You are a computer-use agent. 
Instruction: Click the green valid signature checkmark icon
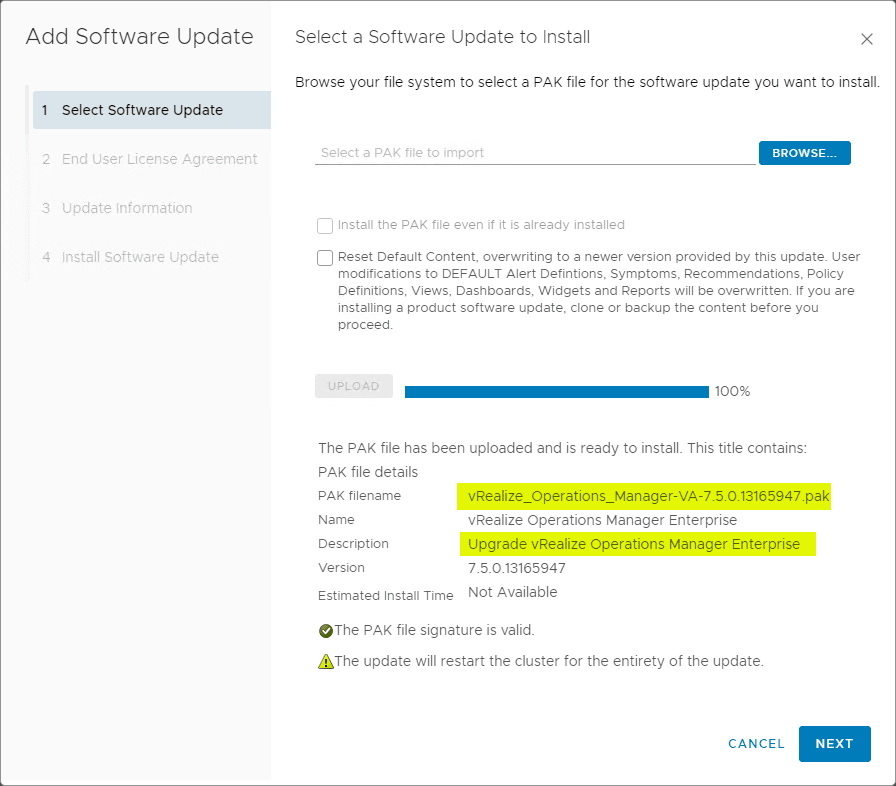click(325, 631)
